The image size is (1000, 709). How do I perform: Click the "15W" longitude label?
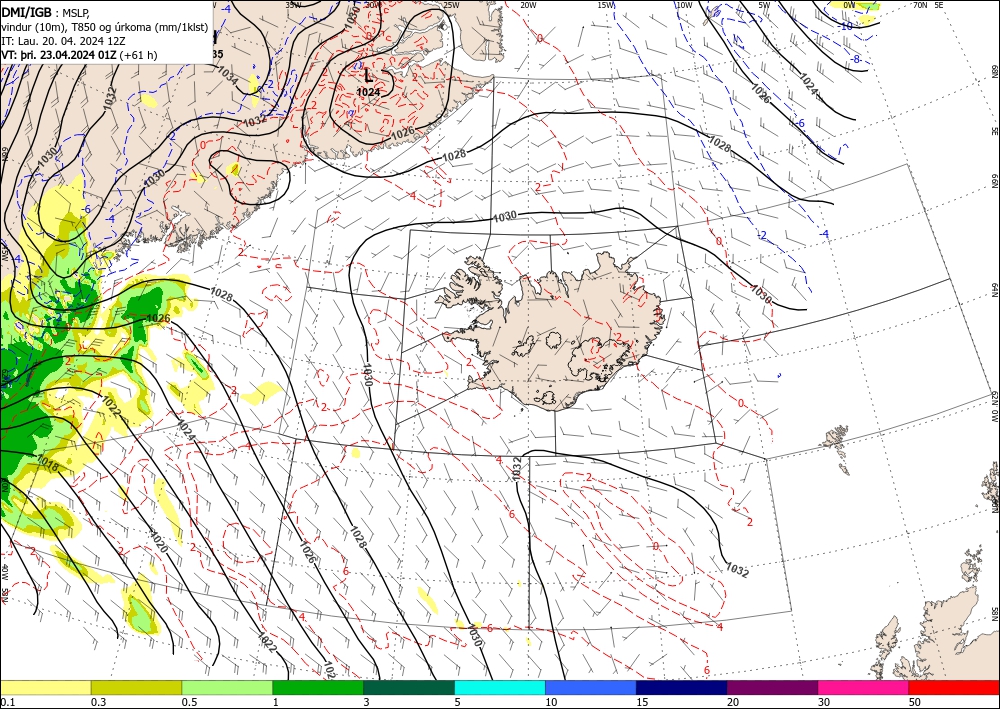[606, 5]
